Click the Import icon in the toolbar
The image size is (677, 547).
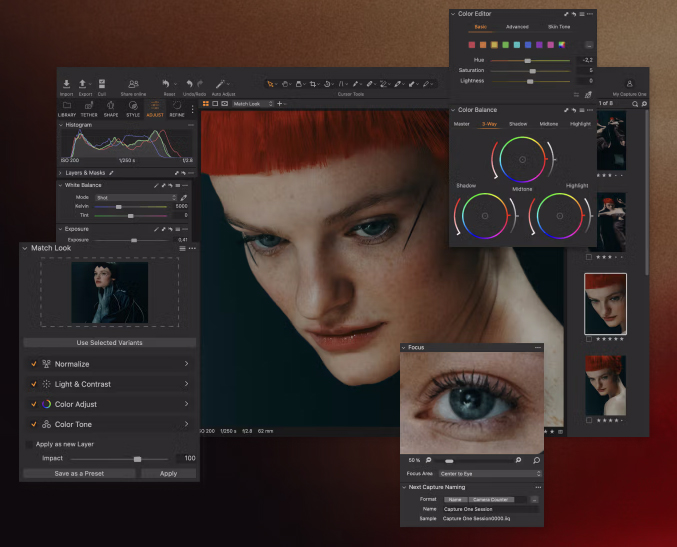coord(66,85)
